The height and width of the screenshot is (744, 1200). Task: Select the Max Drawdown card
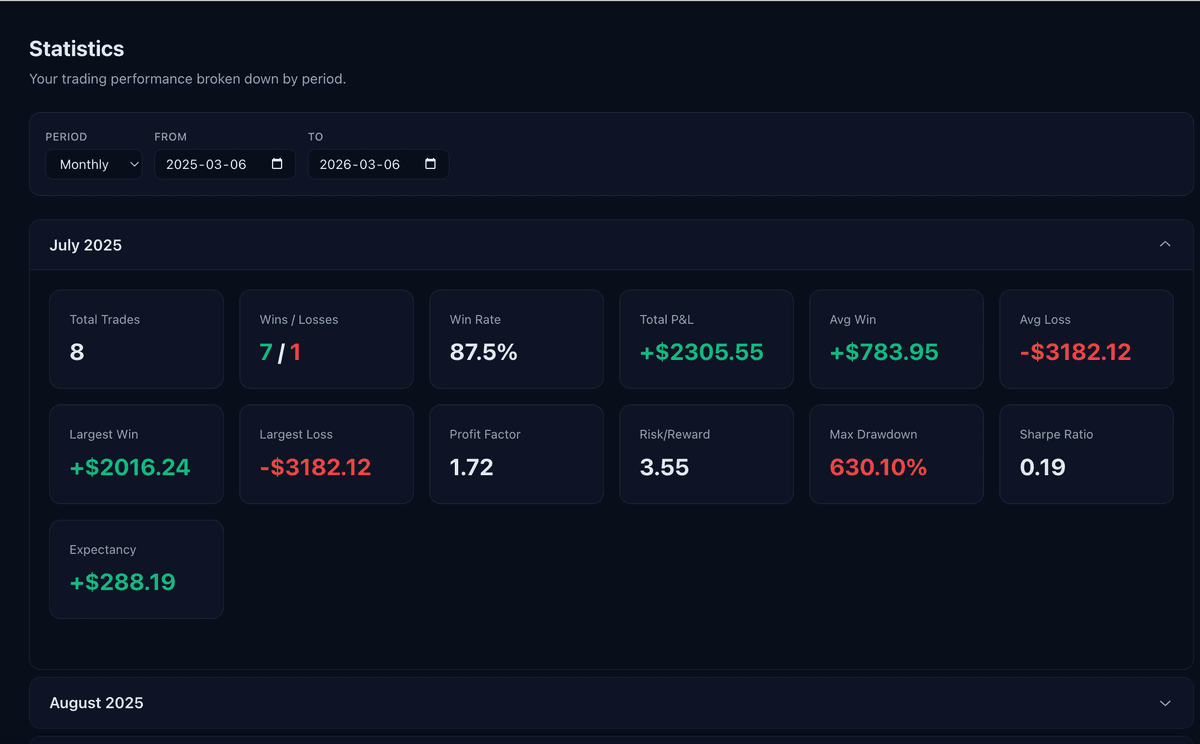tap(896, 454)
